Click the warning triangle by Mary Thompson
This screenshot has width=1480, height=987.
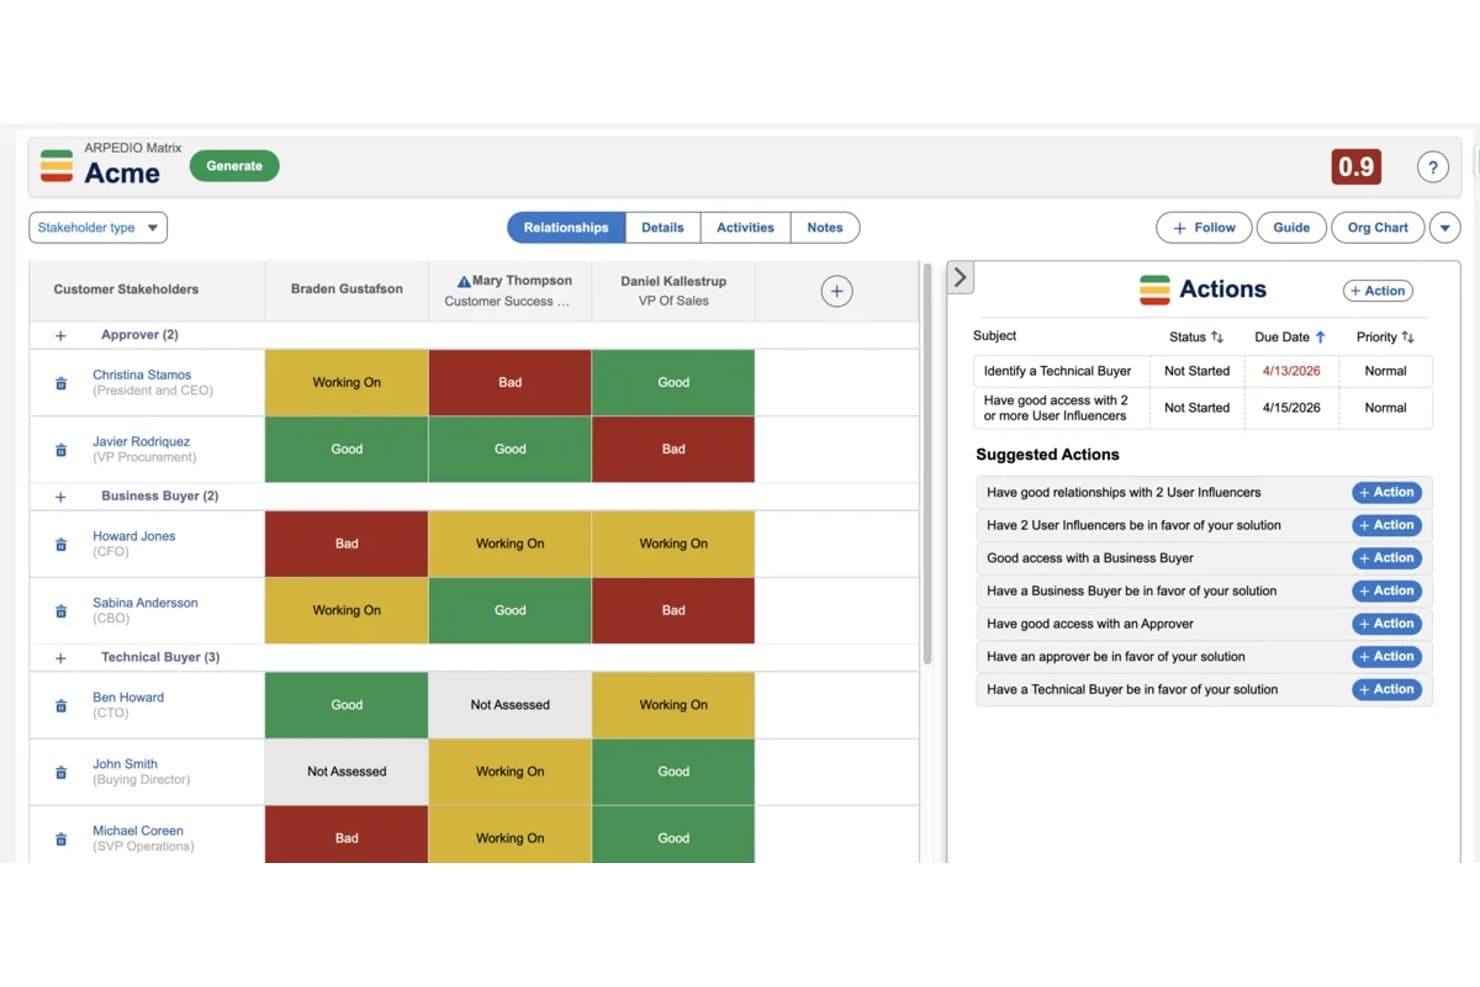pyautogui.click(x=464, y=281)
